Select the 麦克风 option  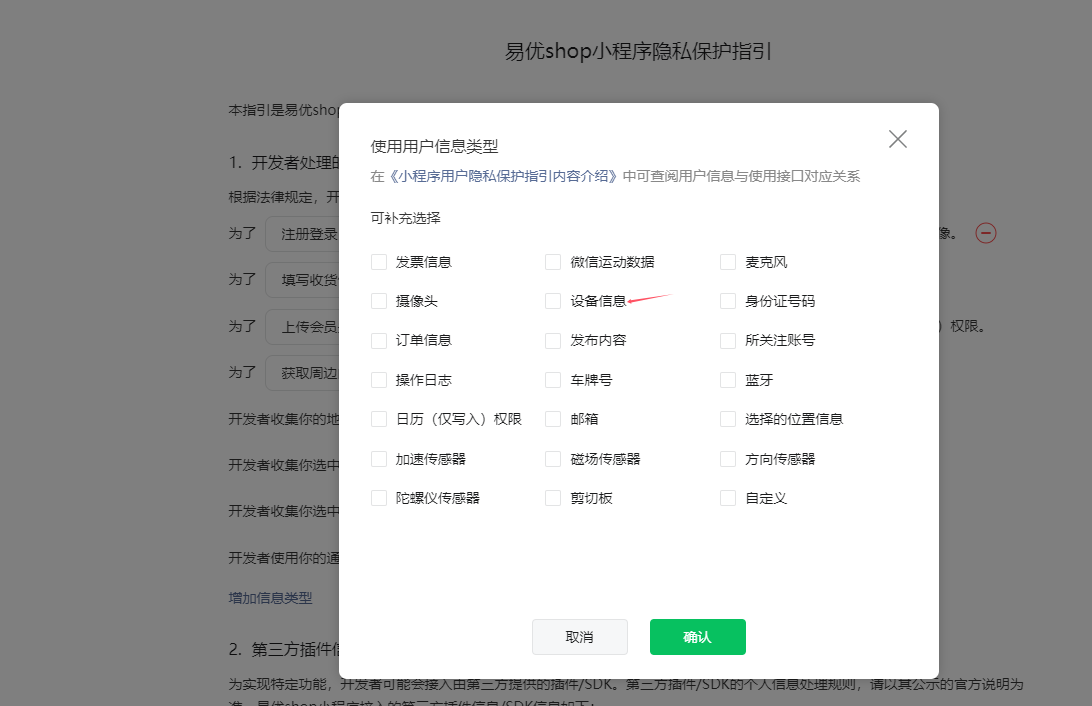pos(727,261)
